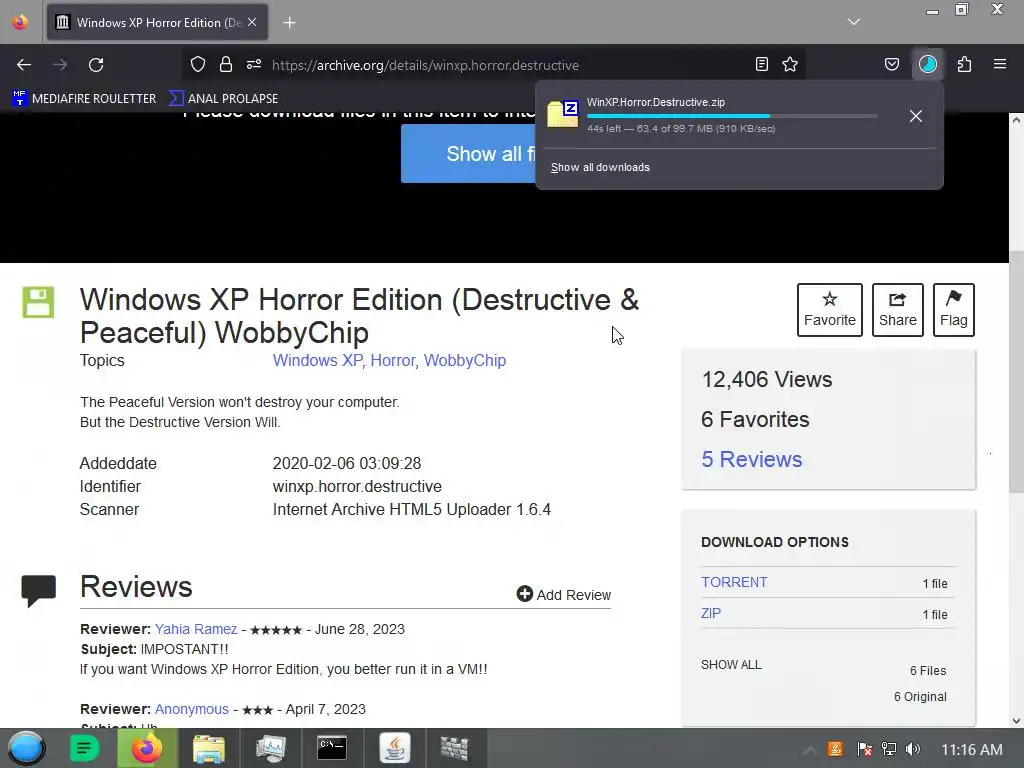Screen dimensions: 1024x768
Task: View site security padlock info
Action: point(226,64)
